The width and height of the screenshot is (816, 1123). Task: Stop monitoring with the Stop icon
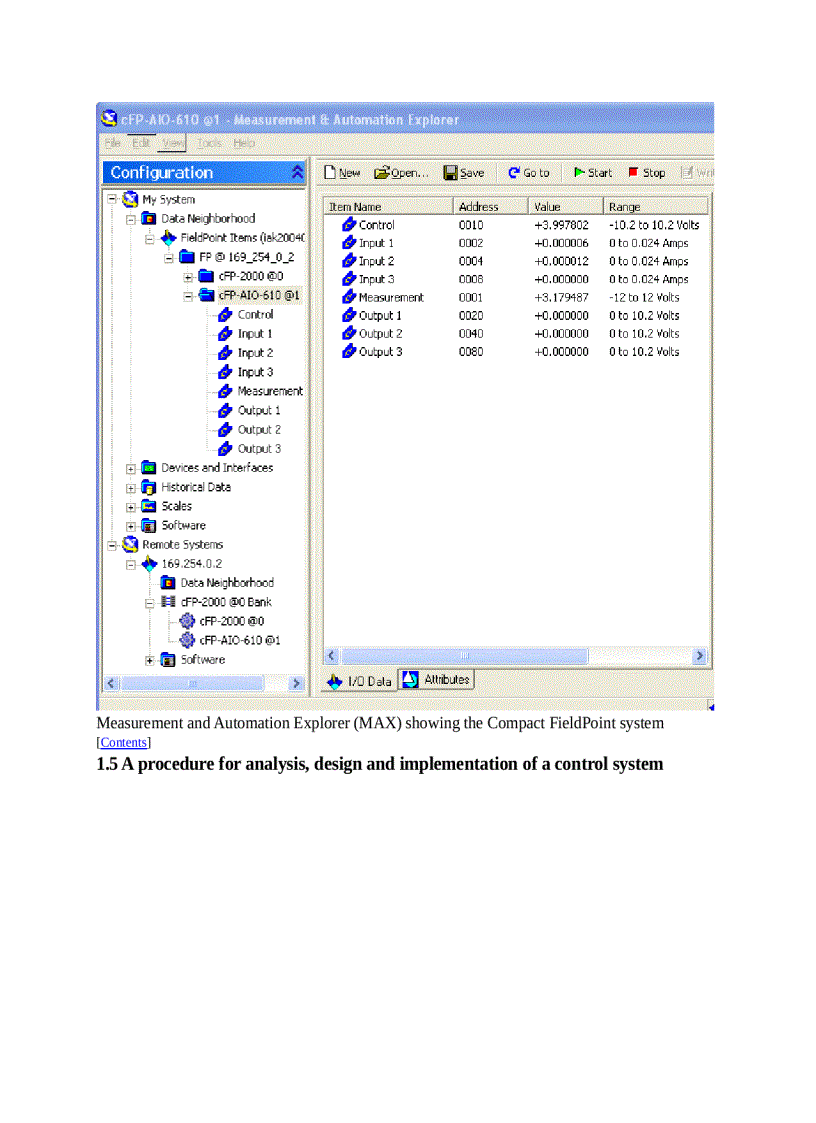[x=645, y=172]
